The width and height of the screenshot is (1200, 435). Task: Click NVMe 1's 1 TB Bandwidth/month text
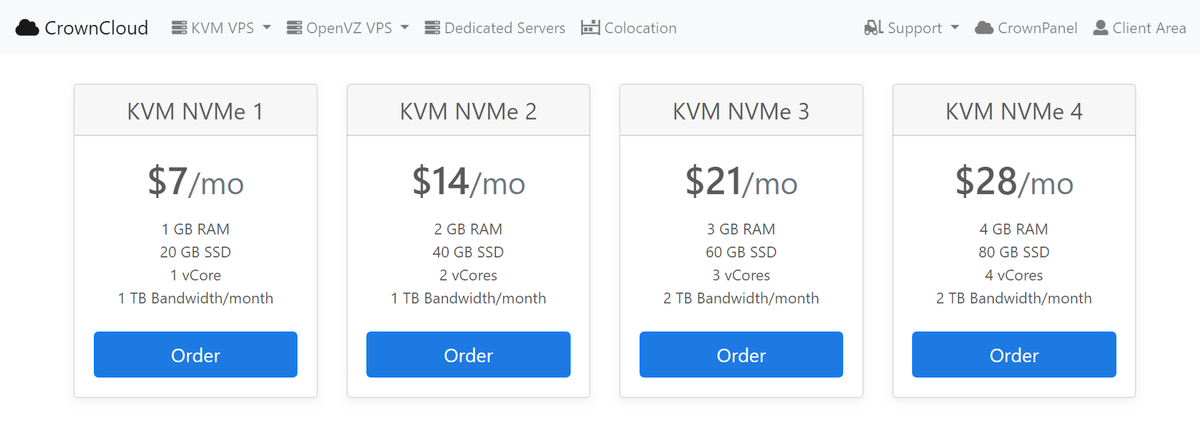click(x=195, y=298)
